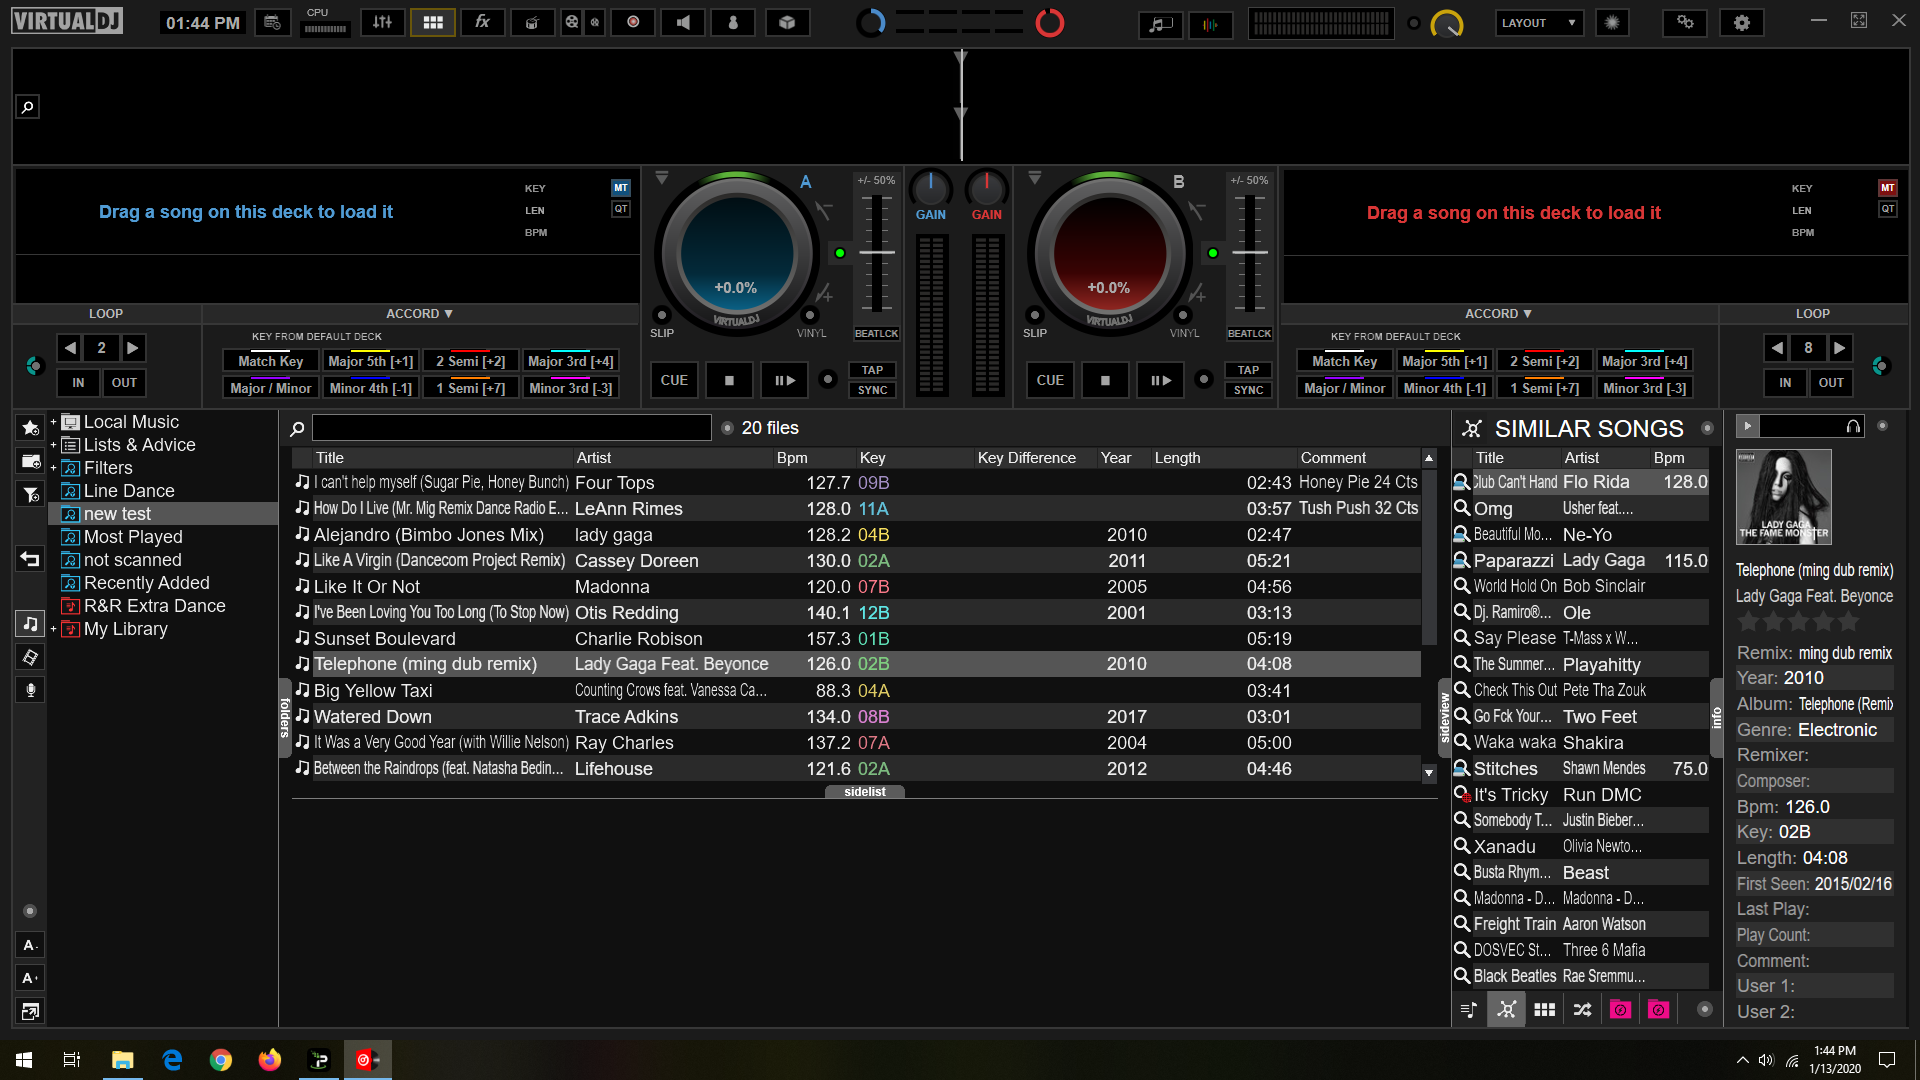
Task: Select the Recently Added folder
Action: (146, 583)
